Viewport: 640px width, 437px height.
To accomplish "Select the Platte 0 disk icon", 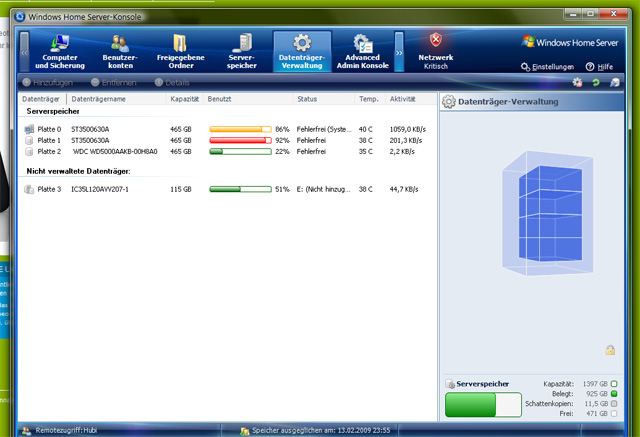I will coord(29,129).
